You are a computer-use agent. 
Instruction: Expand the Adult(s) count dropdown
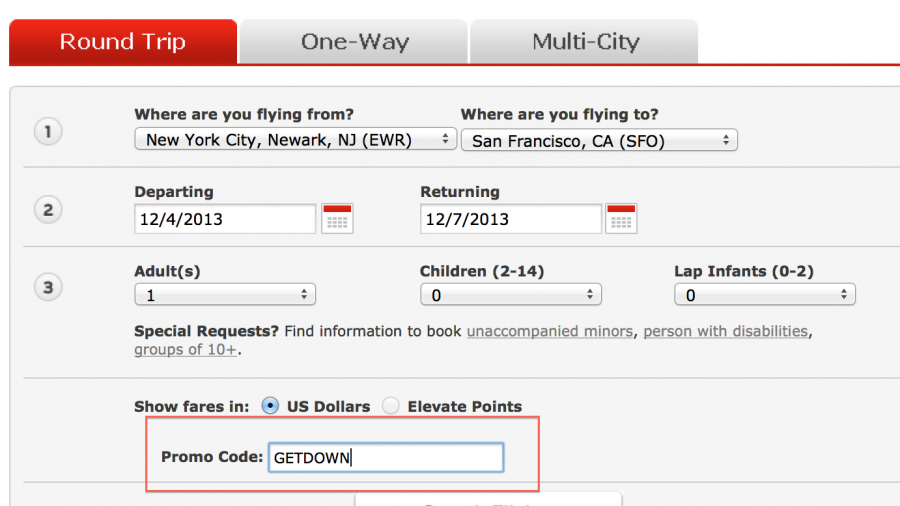click(x=224, y=295)
